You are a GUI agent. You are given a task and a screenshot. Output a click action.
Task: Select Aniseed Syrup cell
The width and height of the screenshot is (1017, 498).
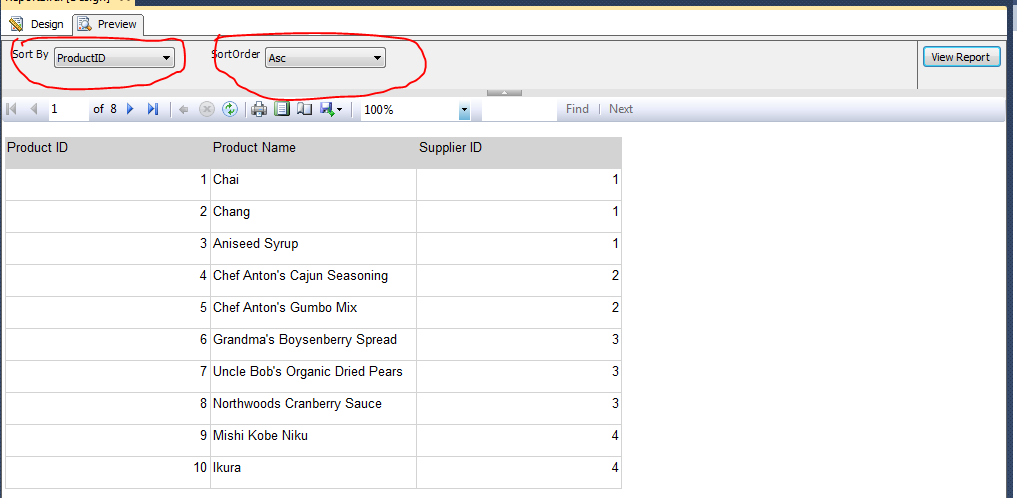tap(313, 248)
